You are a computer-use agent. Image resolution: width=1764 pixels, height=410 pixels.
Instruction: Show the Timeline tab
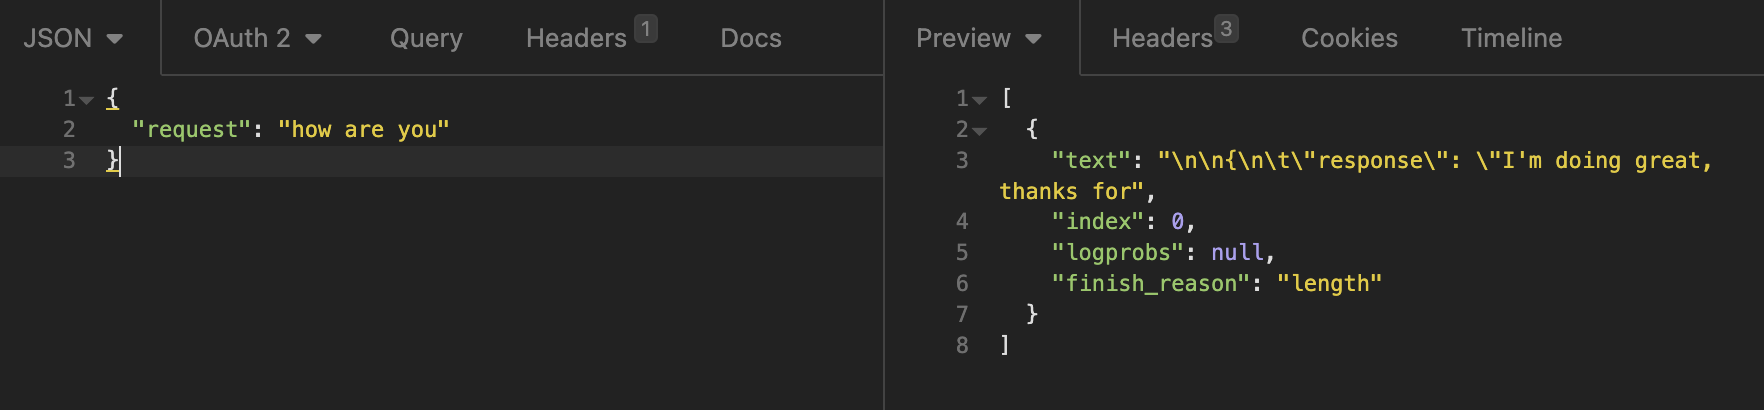pyautogui.click(x=1511, y=38)
